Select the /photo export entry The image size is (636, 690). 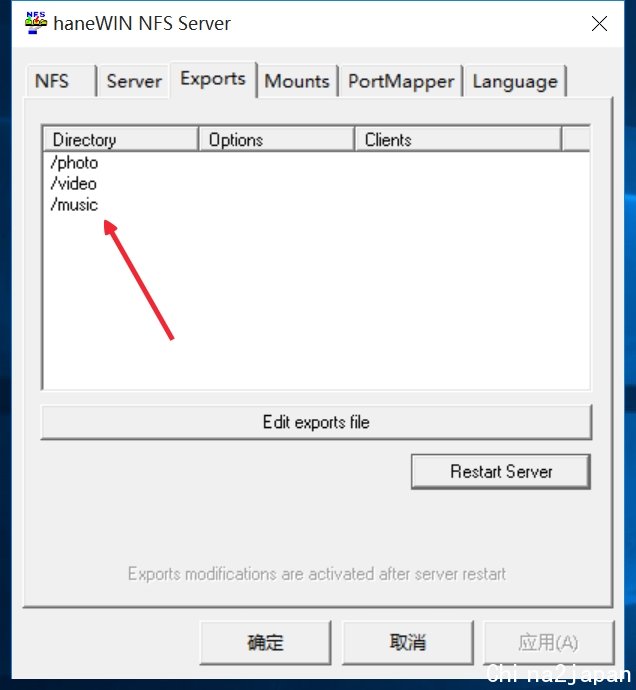coord(74,163)
